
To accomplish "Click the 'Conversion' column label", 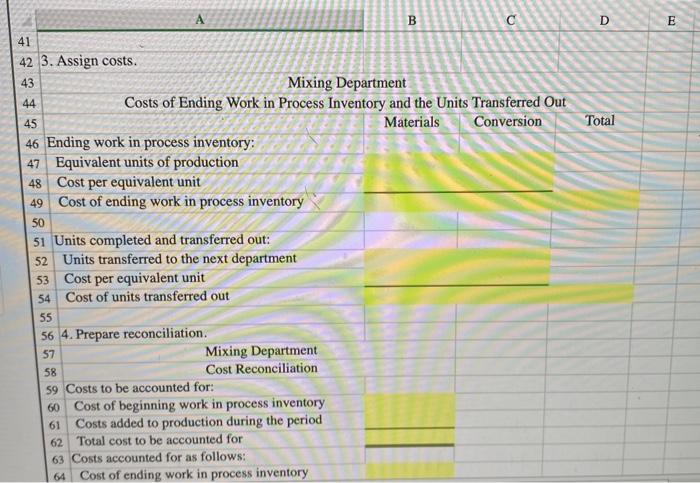I will click(508, 121).
